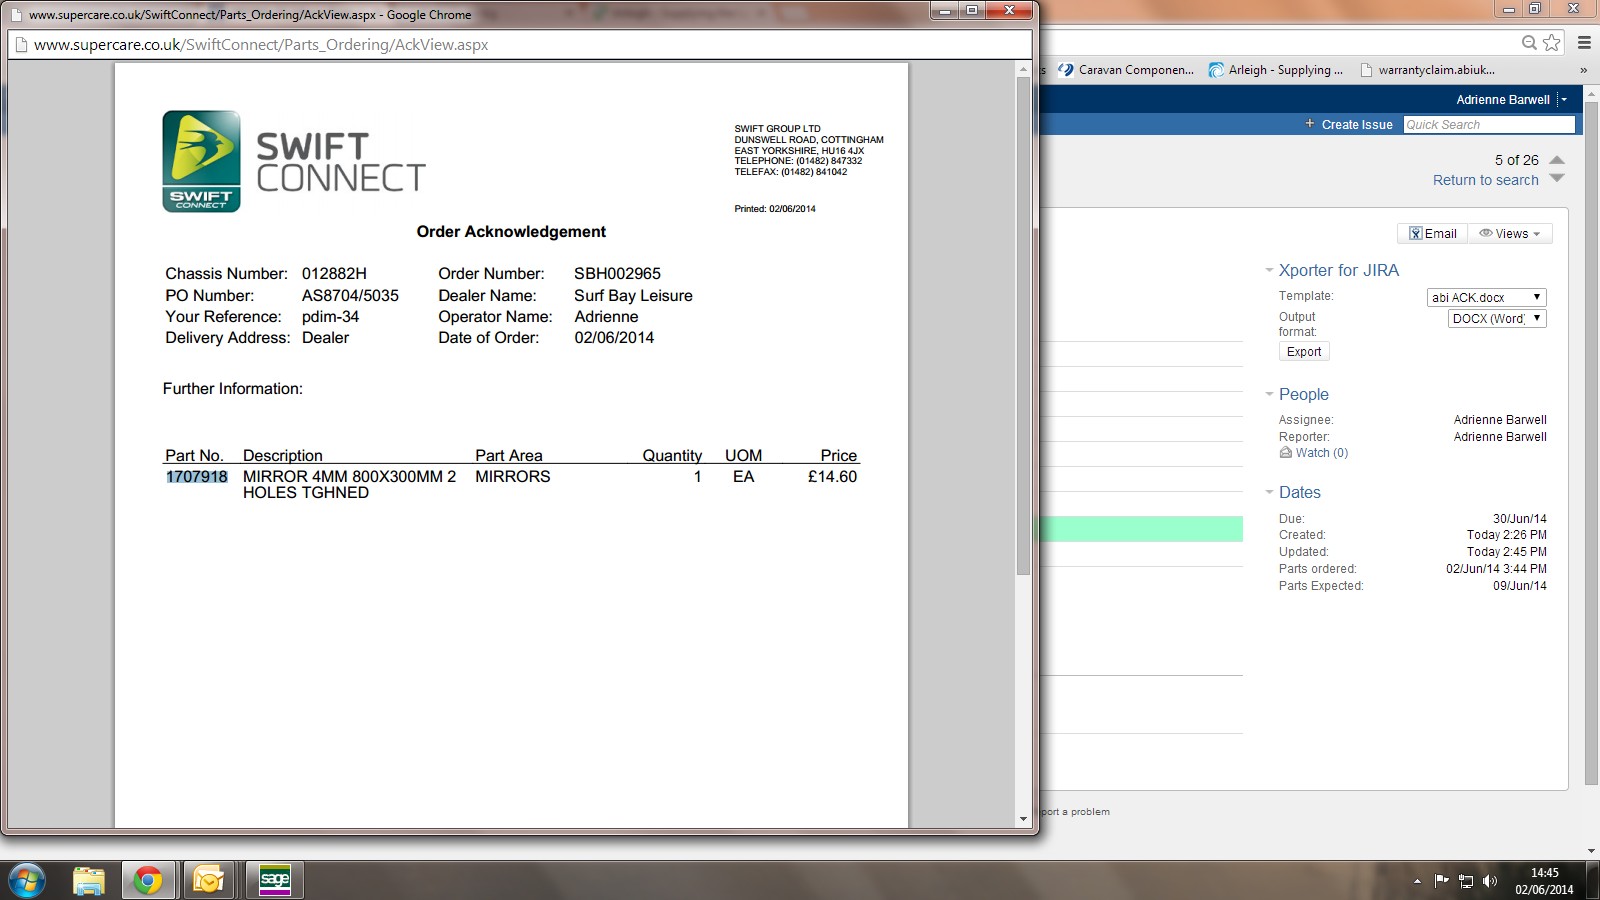Launch Sage from the taskbar
1600x900 pixels.
pyautogui.click(x=274, y=881)
